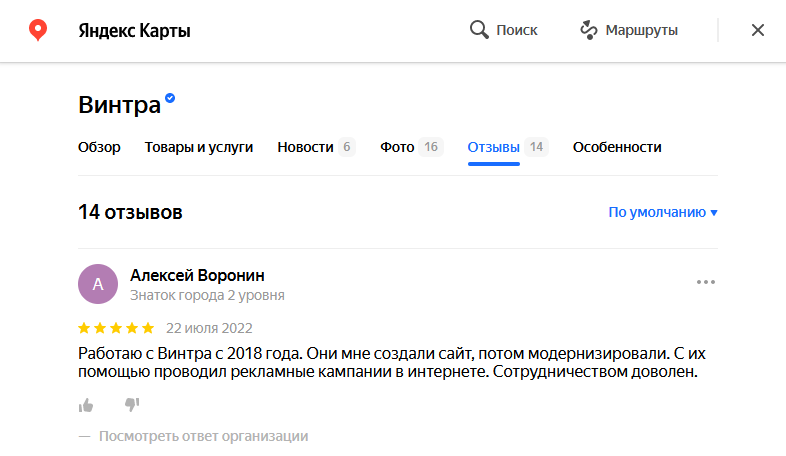Select the Отзывы tab
This screenshot has height=456, width=786.
tap(493, 147)
